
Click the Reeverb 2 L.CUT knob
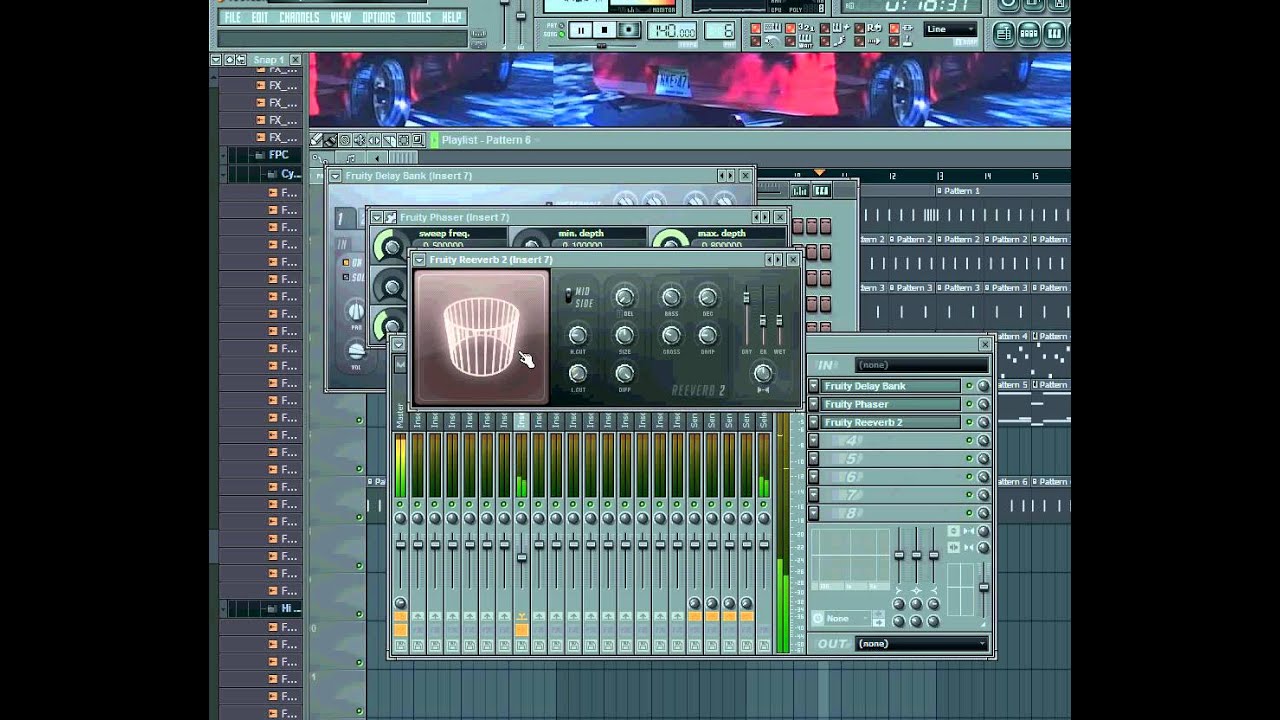tap(577, 373)
